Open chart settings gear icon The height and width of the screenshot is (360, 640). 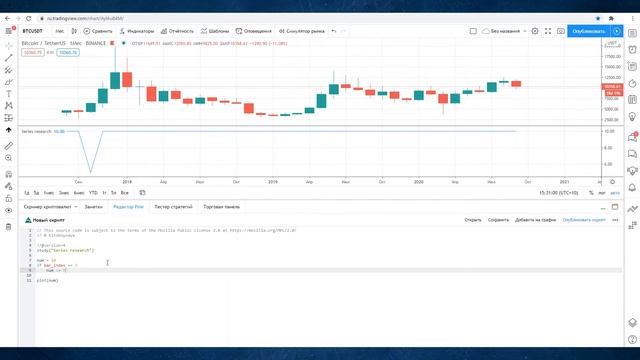tap(535, 31)
